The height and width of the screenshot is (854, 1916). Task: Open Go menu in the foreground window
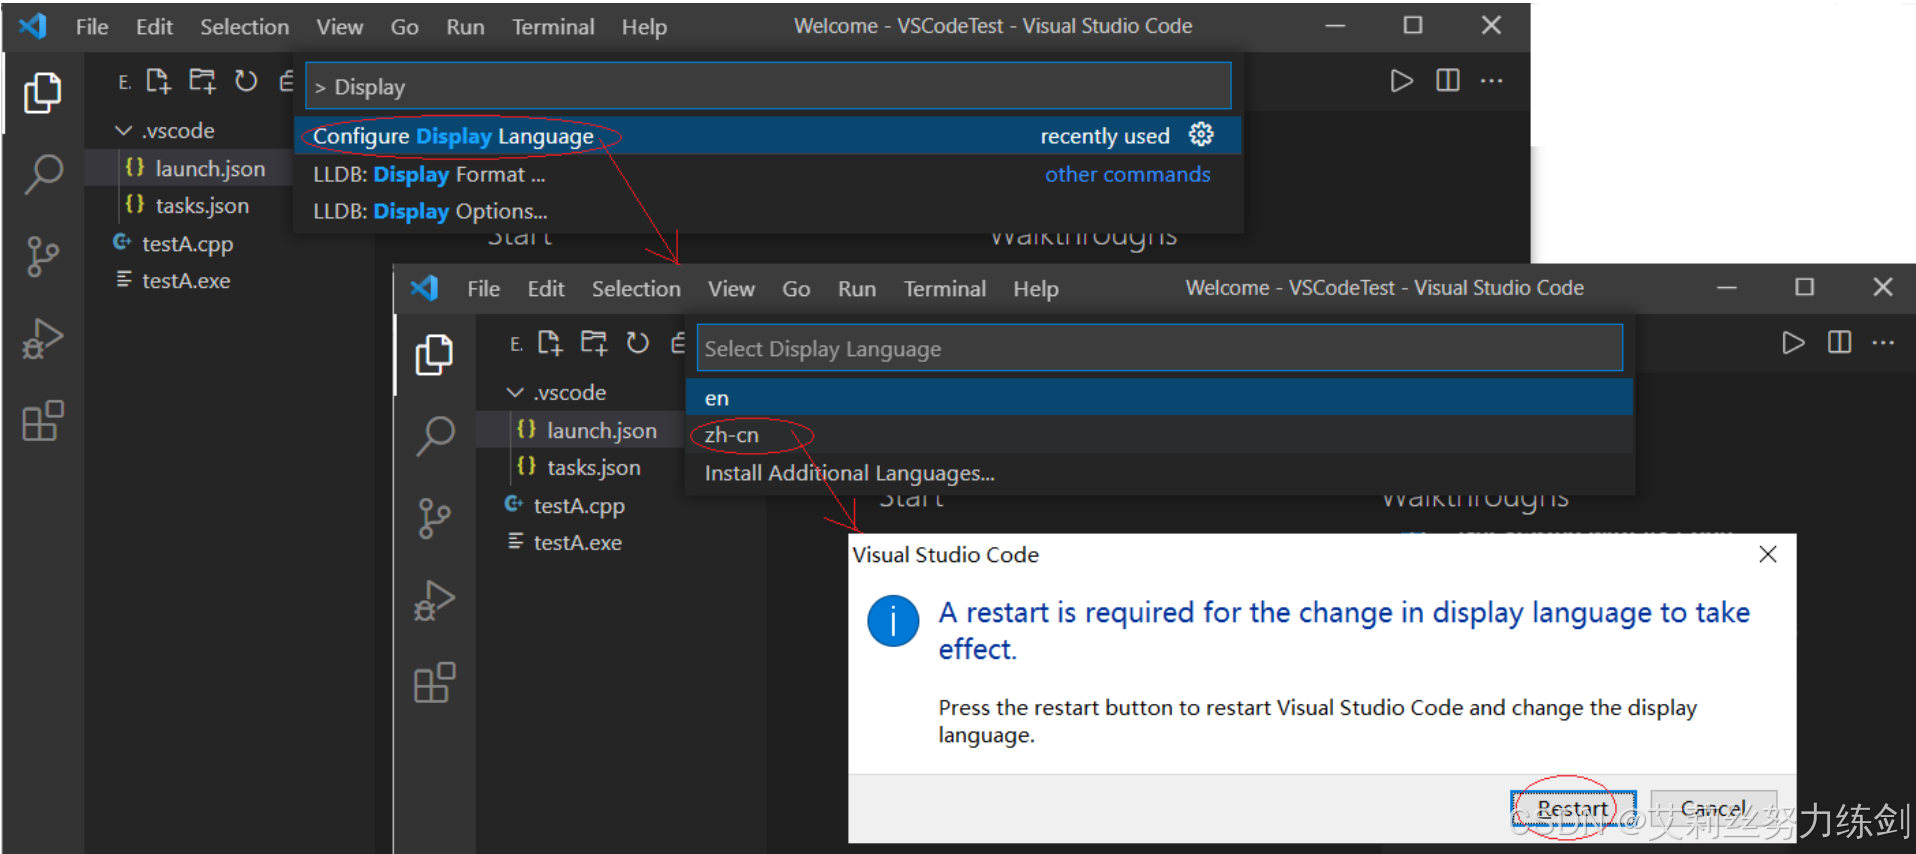796,289
